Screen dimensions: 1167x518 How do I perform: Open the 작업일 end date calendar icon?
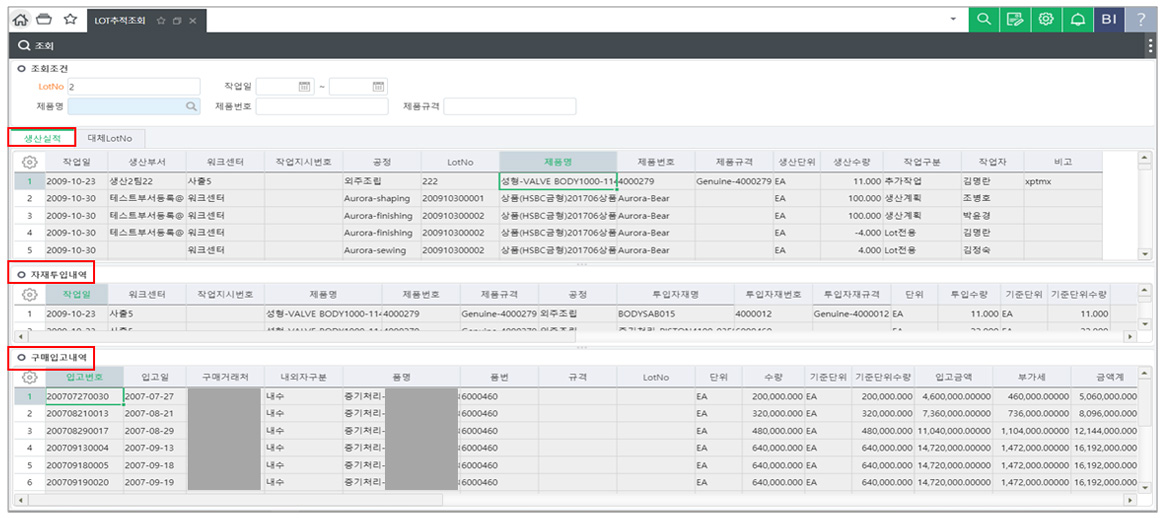[x=377, y=86]
